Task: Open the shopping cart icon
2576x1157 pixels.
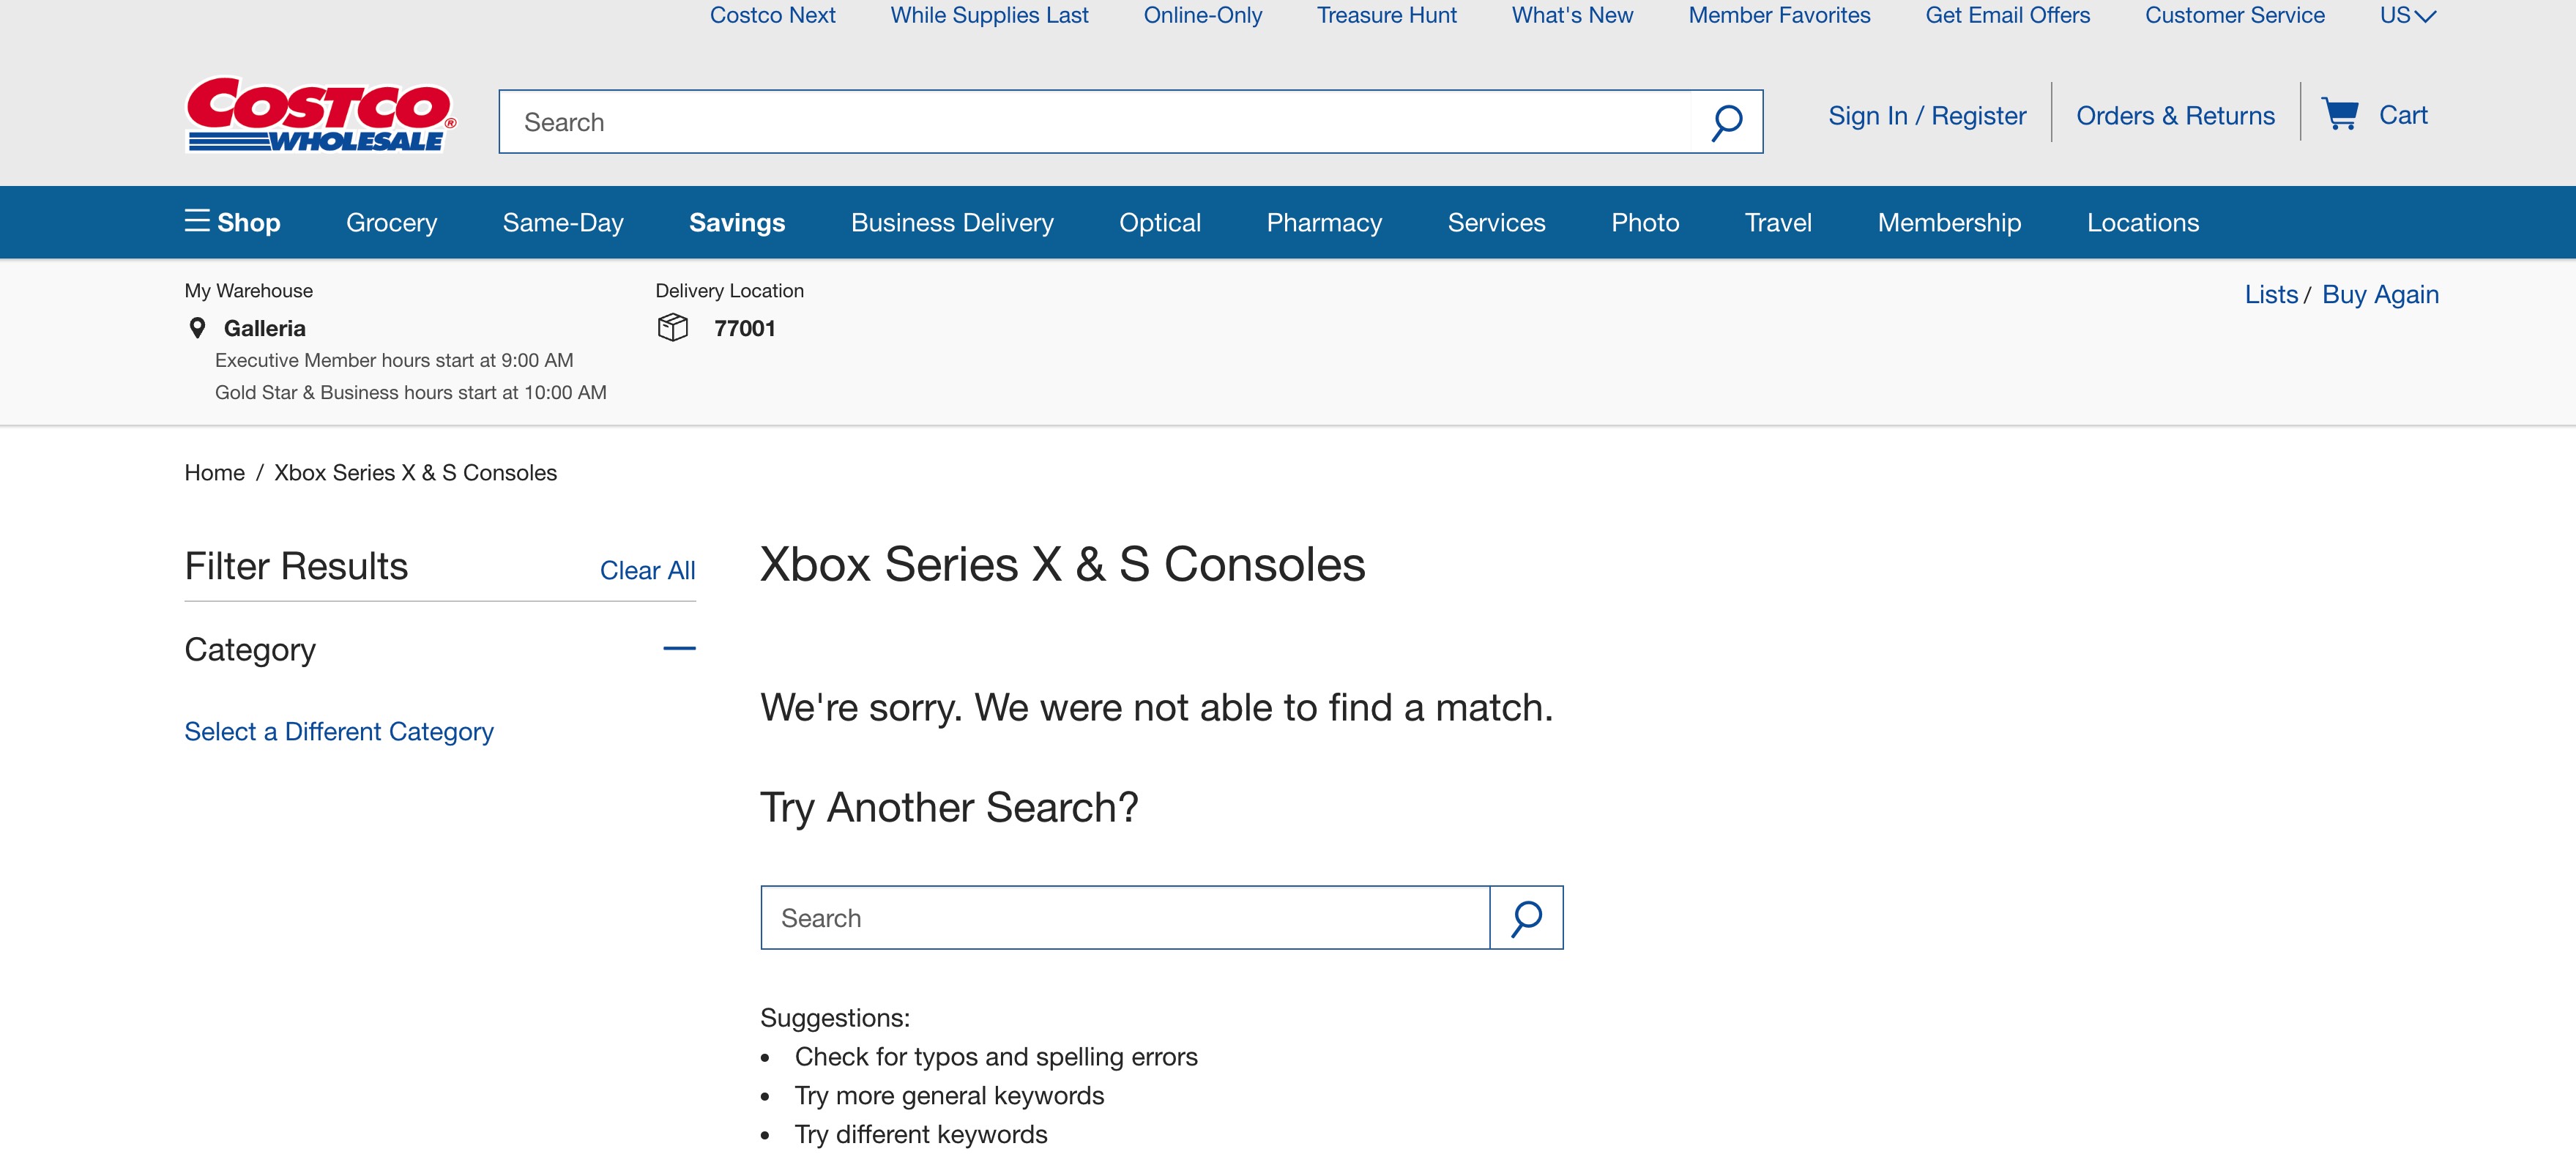Action: pyautogui.click(x=2340, y=115)
